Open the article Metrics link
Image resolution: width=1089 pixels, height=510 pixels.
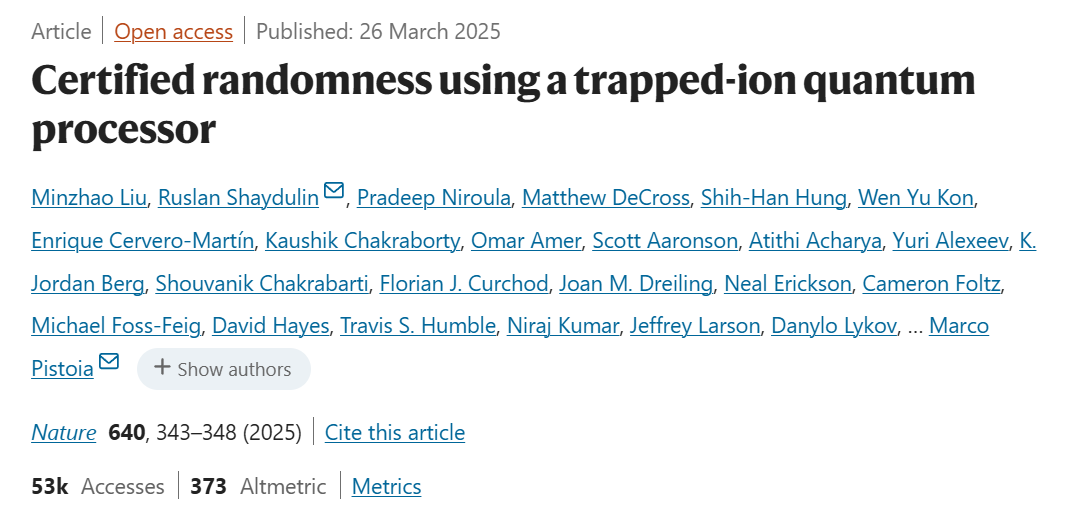point(386,486)
